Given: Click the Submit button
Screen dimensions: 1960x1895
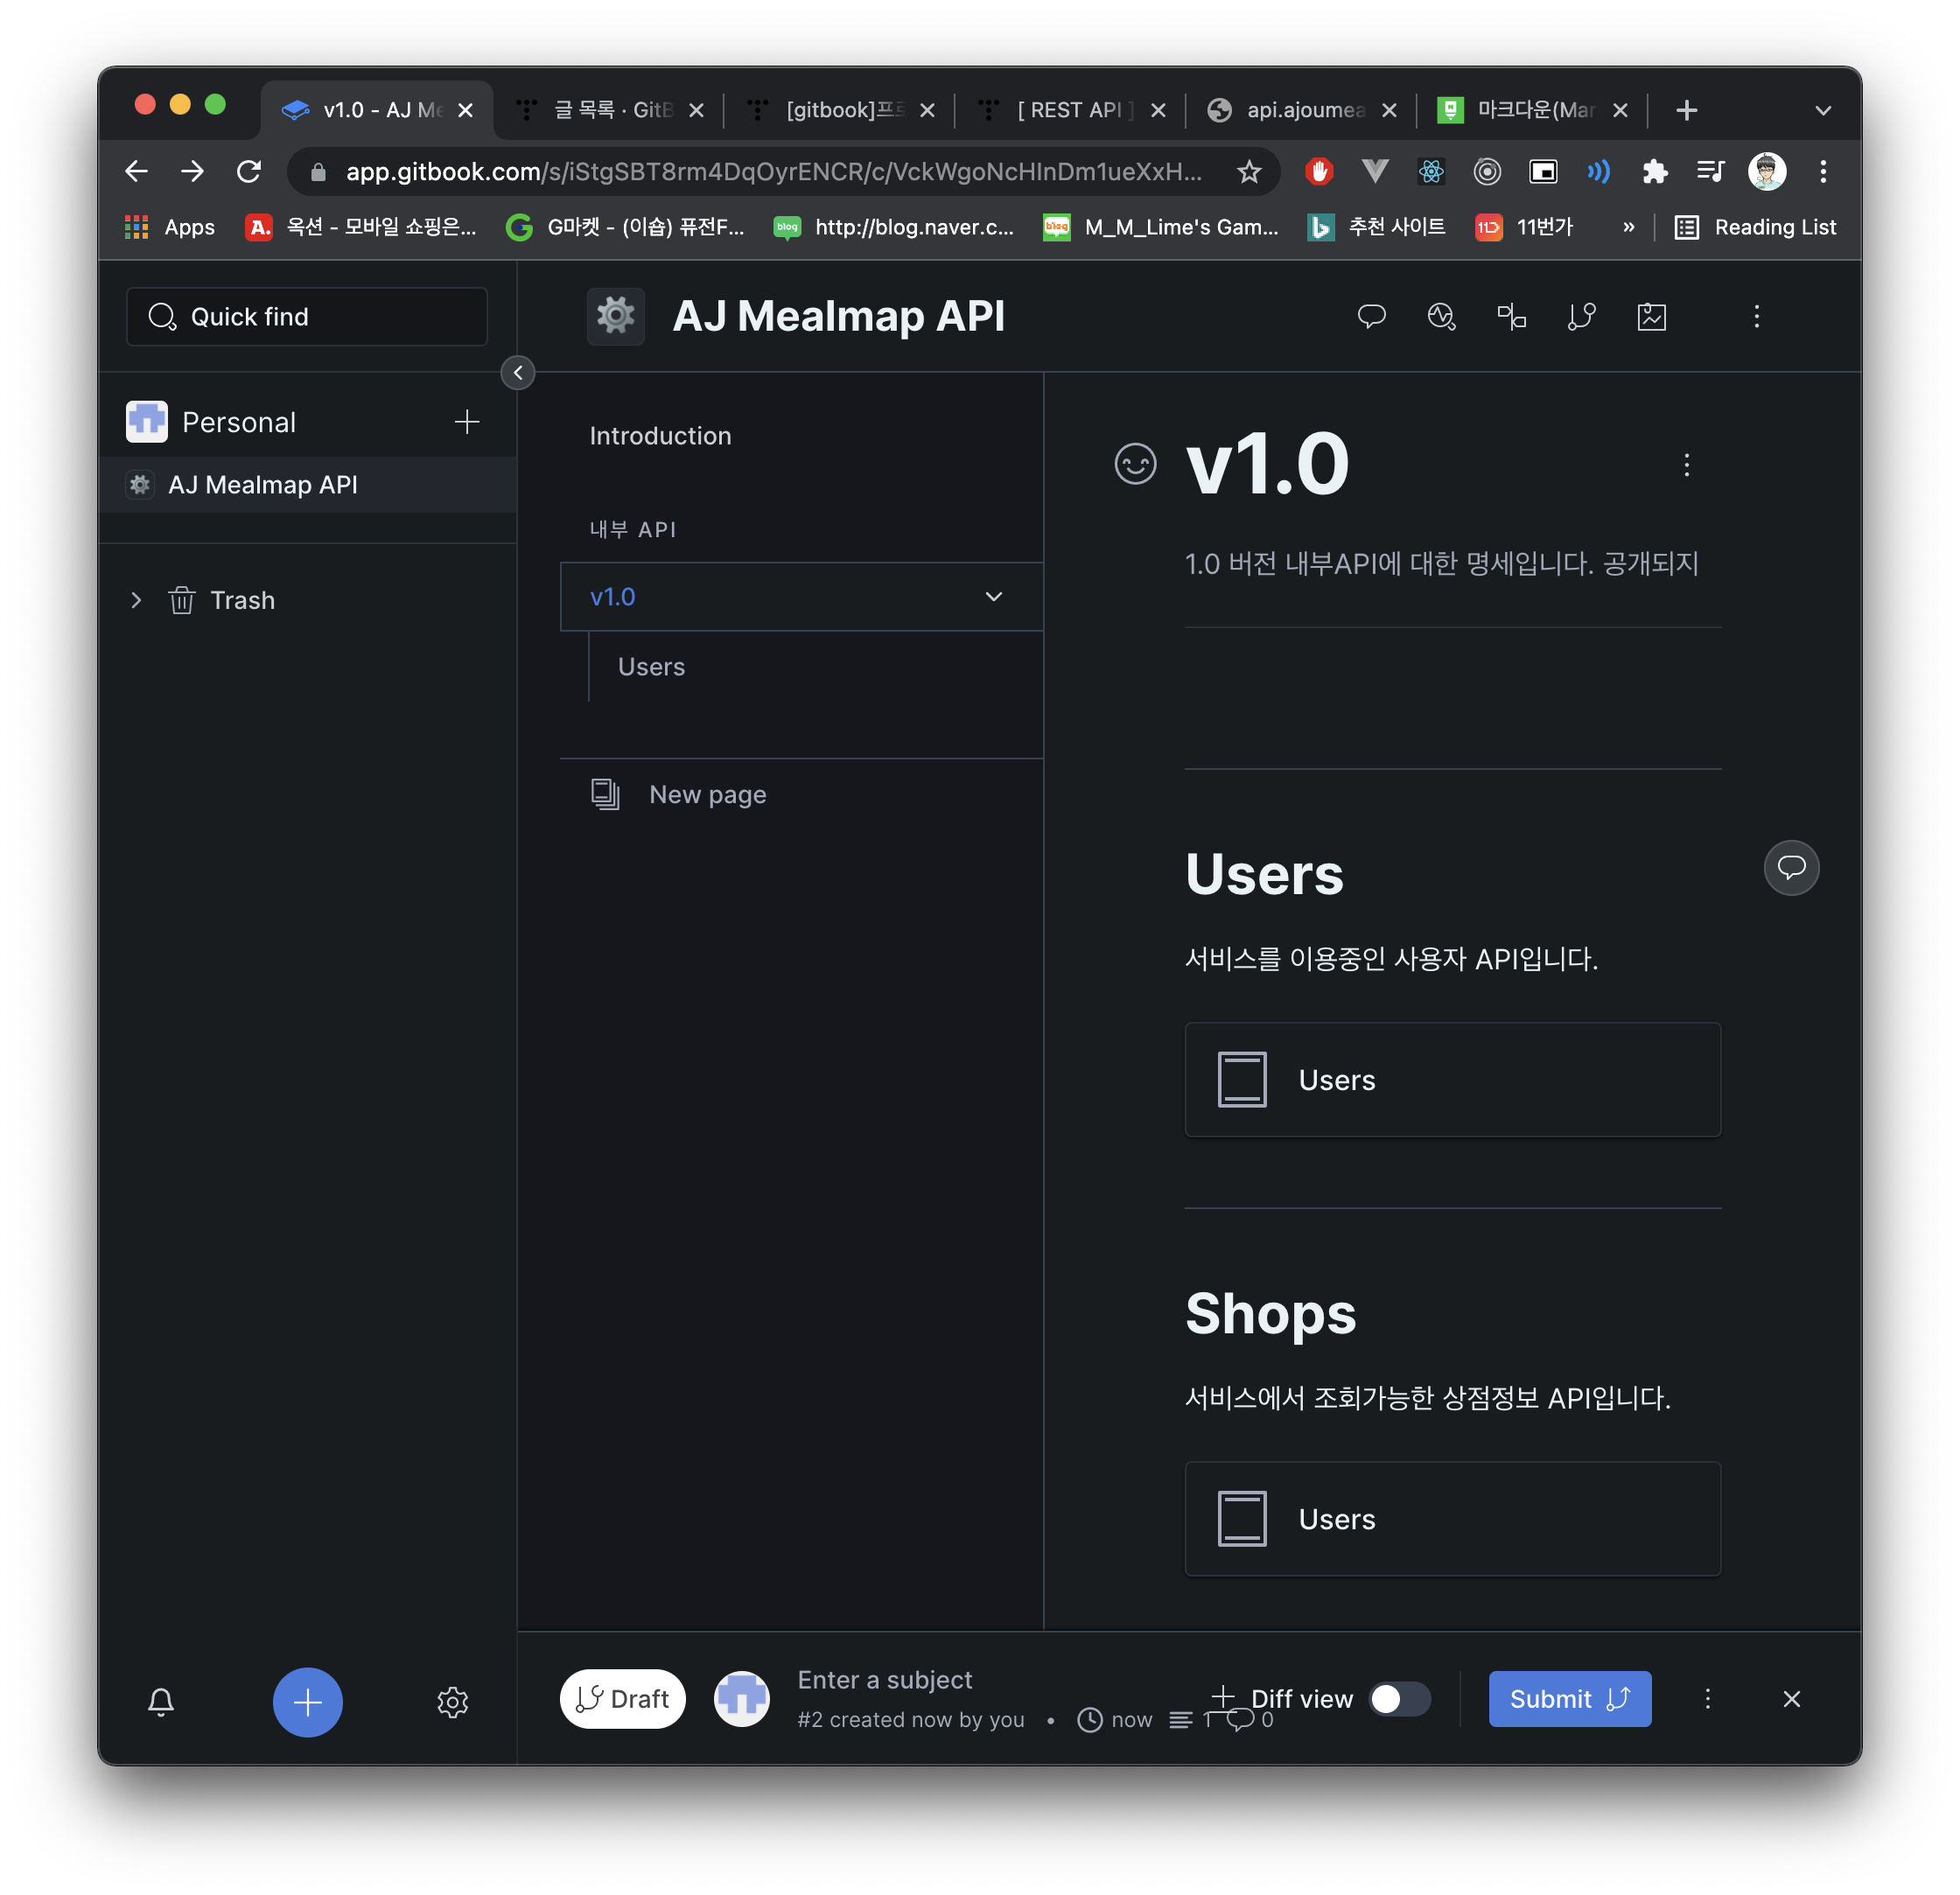Looking at the screenshot, I should pyautogui.click(x=1569, y=1699).
